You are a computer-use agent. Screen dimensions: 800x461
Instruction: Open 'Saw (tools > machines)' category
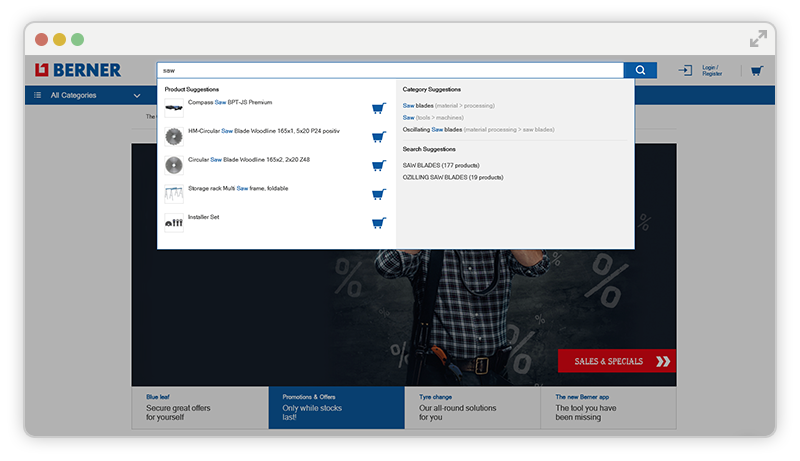(433, 117)
